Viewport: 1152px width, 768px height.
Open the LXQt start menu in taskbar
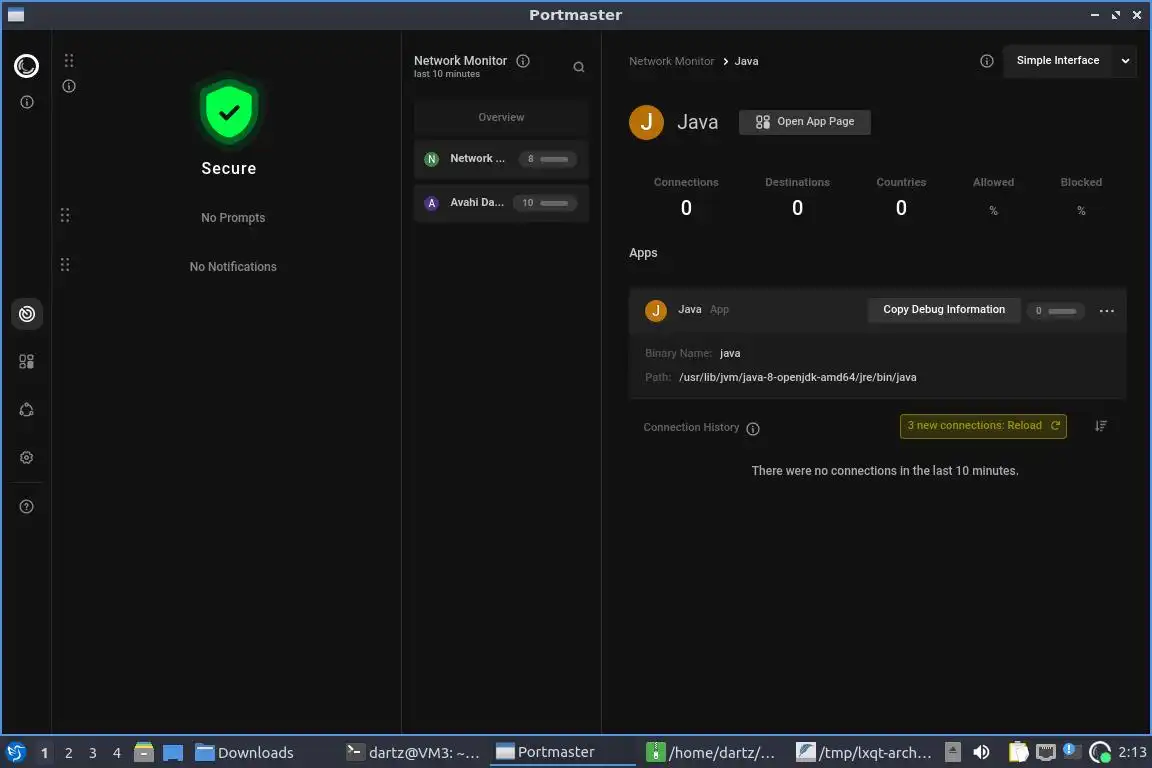coord(15,753)
